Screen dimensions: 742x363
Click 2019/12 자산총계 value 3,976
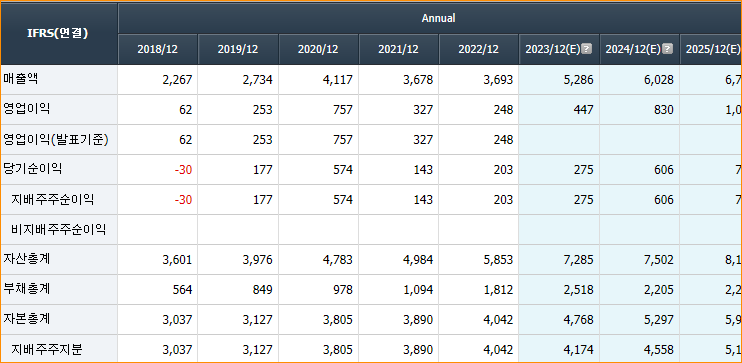(x=257, y=260)
